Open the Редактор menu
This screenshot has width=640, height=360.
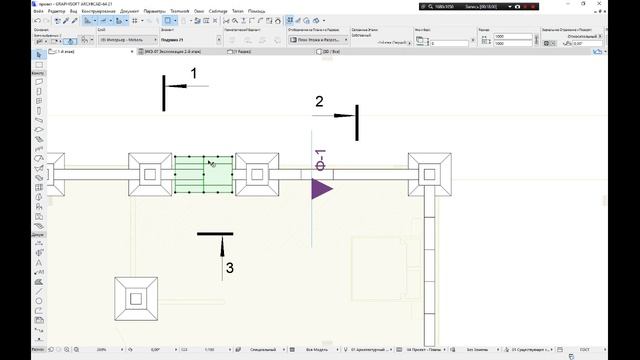pos(56,11)
